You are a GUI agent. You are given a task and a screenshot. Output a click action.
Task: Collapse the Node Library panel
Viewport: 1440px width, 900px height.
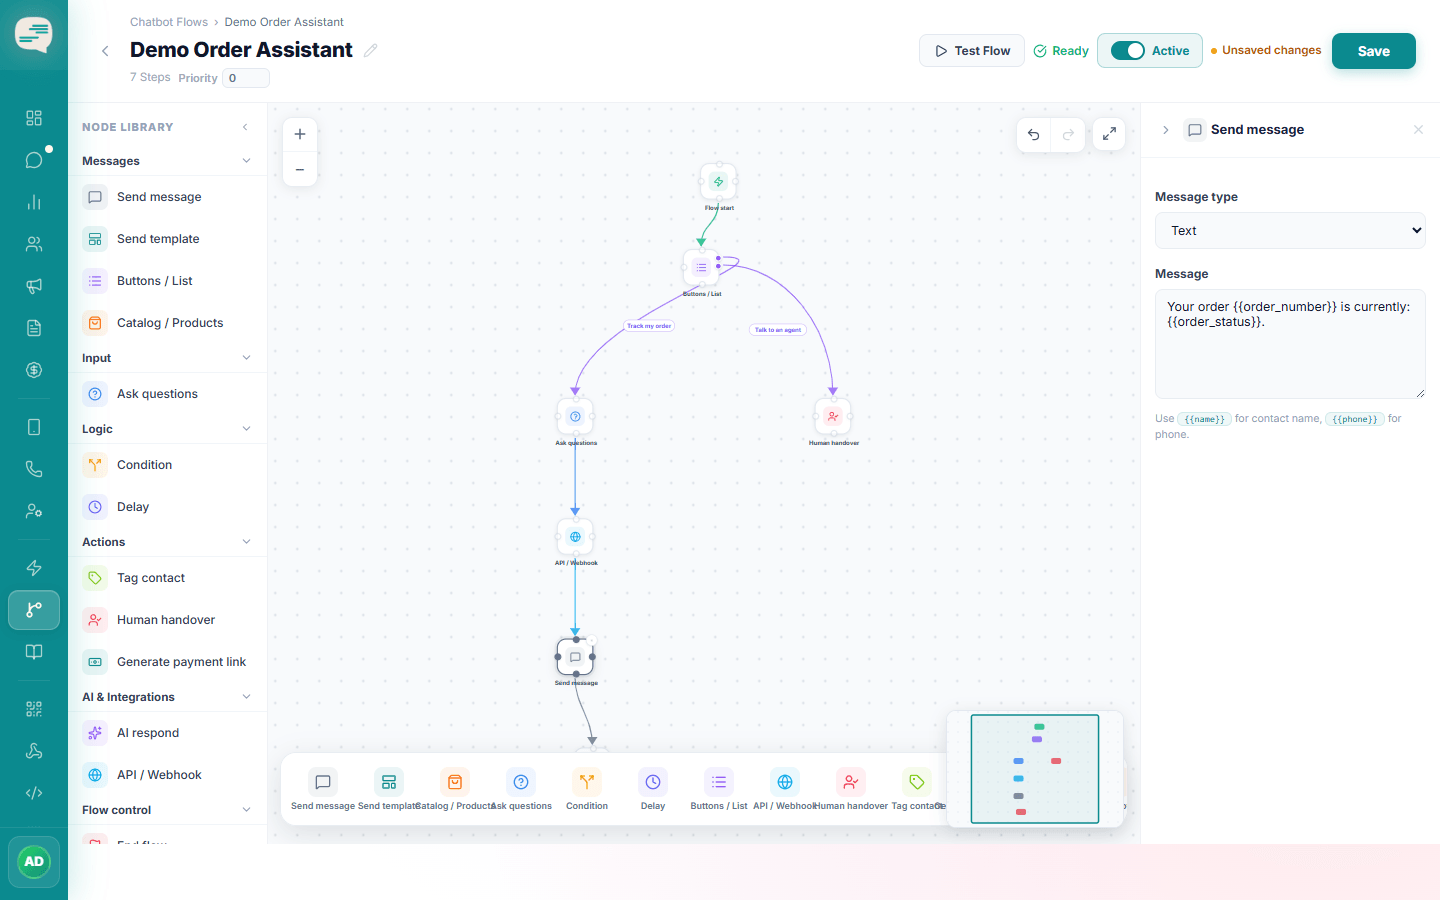point(246,127)
